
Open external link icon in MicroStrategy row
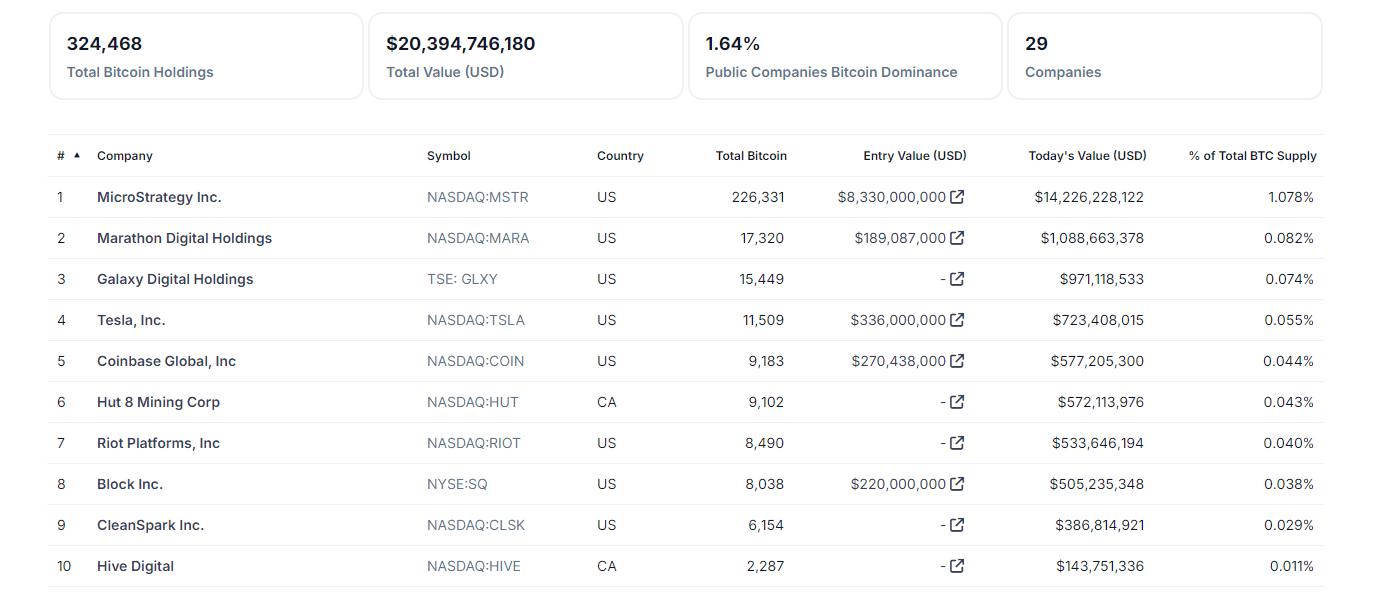pos(957,197)
